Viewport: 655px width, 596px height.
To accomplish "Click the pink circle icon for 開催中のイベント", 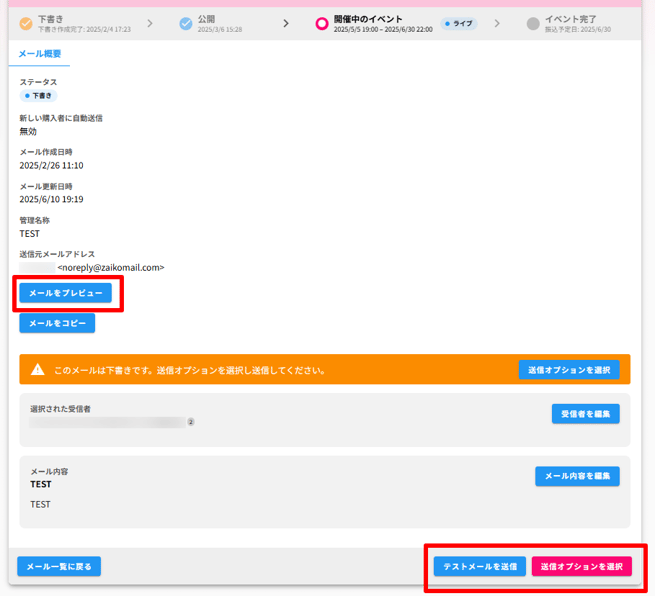I will (x=322, y=24).
